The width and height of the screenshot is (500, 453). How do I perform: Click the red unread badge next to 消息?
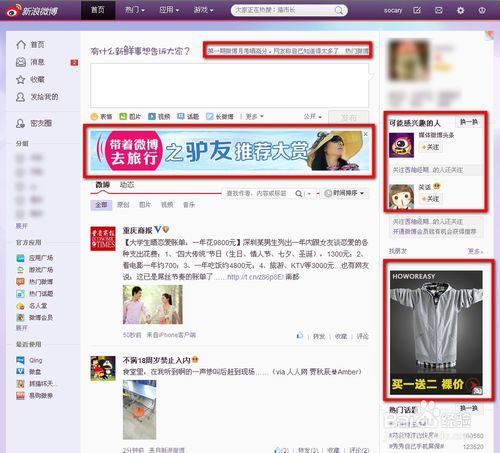[74, 62]
